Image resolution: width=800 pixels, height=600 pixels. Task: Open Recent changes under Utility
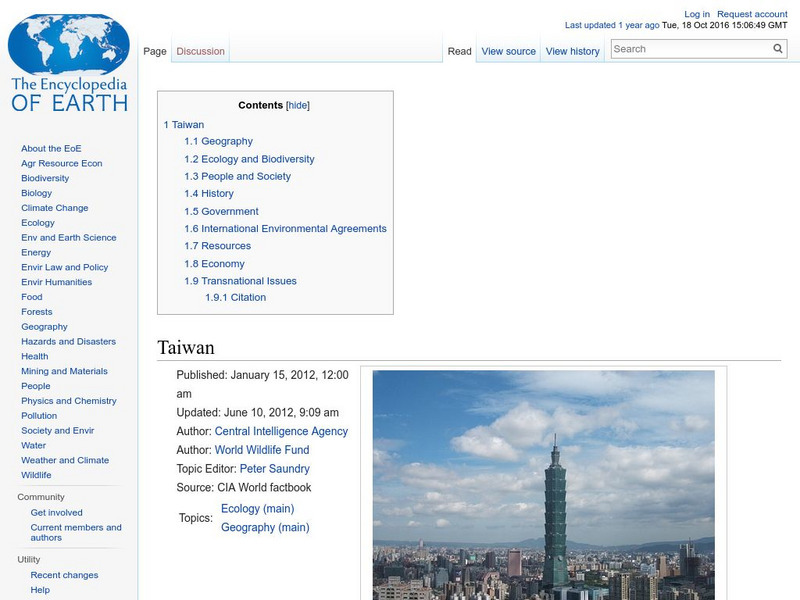pyautogui.click(x=64, y=575)
